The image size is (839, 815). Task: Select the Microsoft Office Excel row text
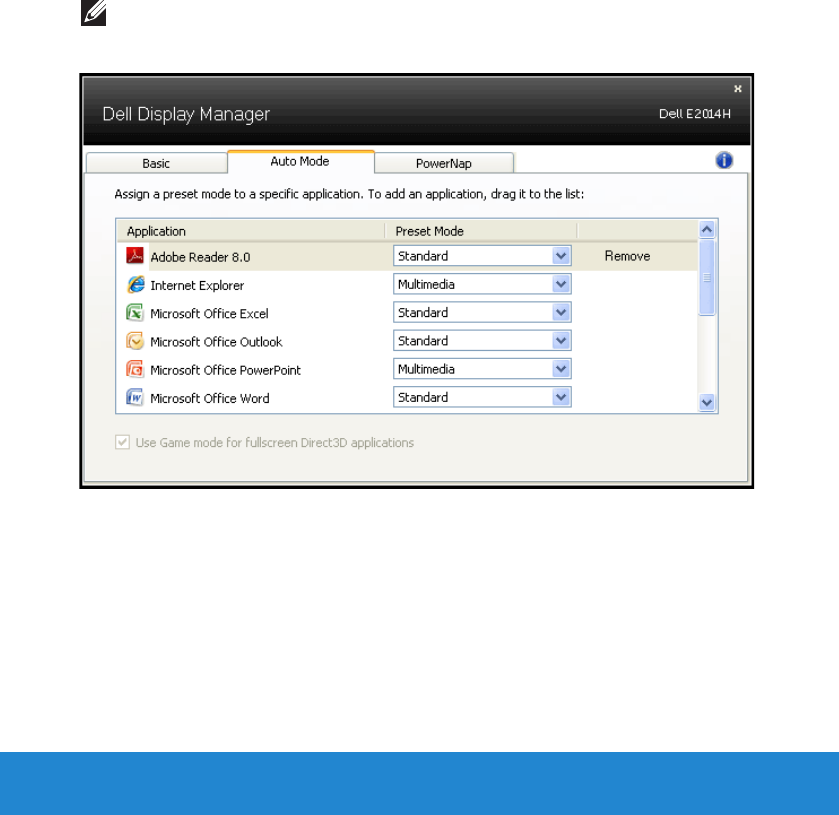pos(209,314)
